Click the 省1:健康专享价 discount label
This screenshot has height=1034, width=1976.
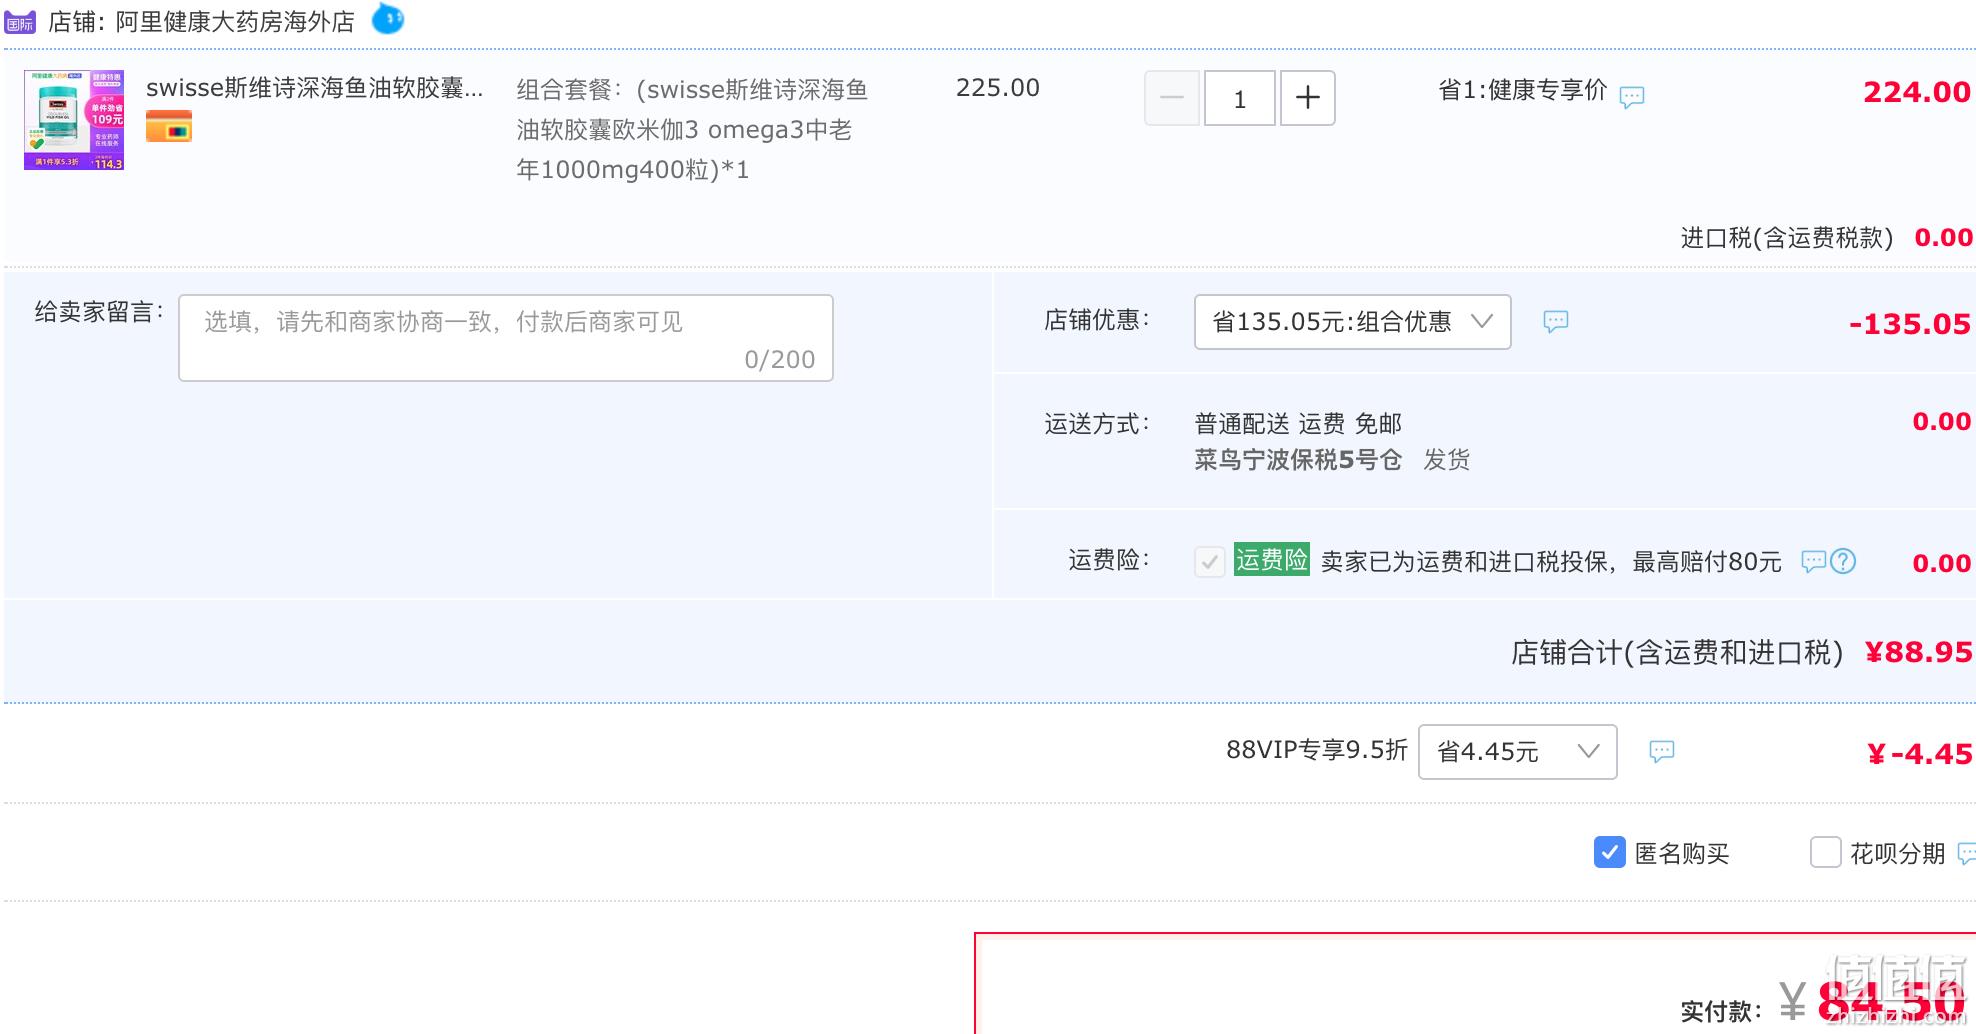click(x=1522, y=90)
